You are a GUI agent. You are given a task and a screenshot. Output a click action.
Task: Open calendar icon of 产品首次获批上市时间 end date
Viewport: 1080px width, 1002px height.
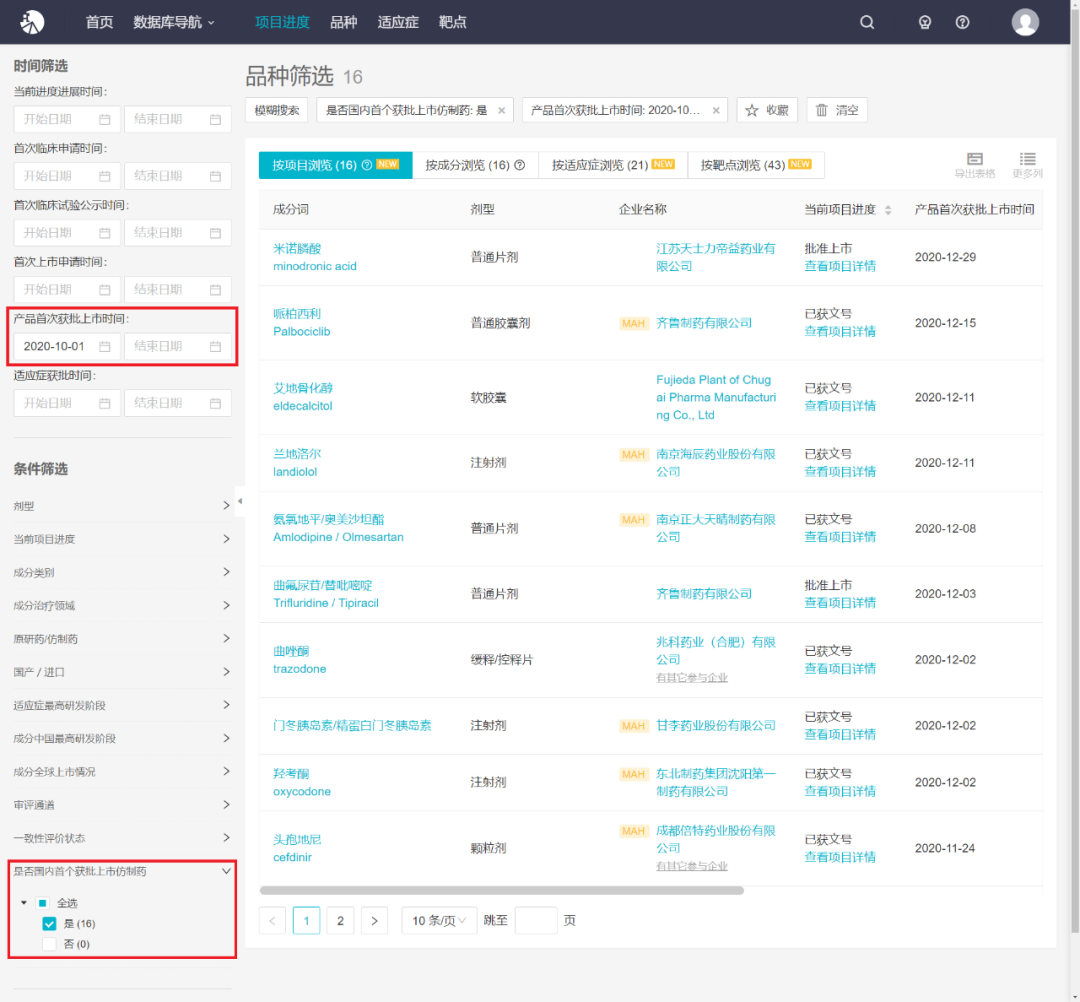point(216,346)
